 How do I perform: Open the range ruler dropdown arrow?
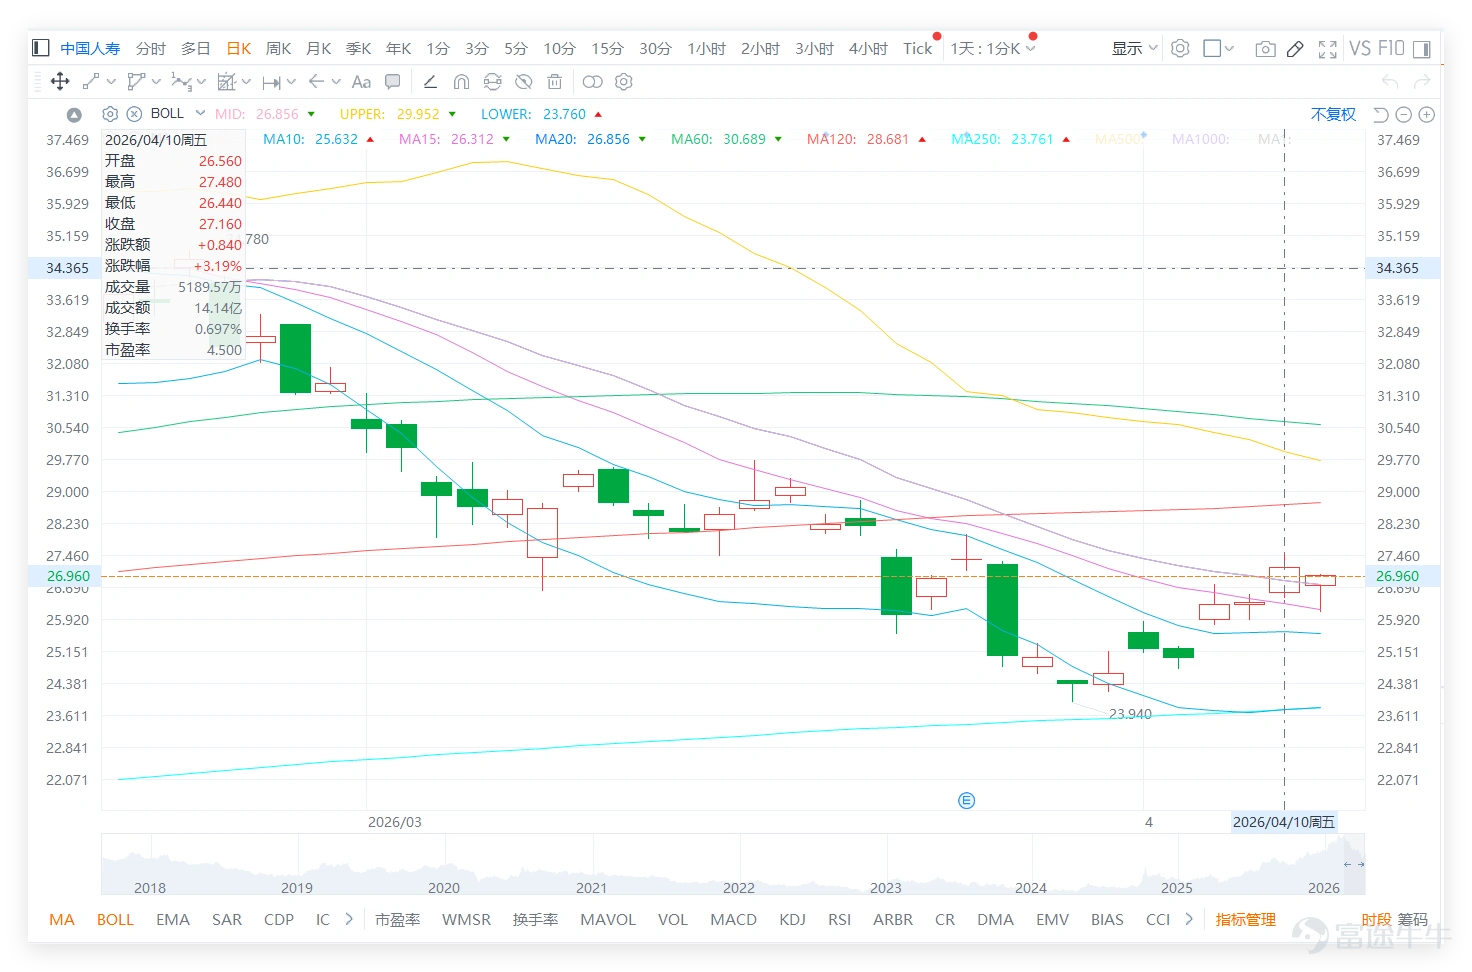coord(291,82)
